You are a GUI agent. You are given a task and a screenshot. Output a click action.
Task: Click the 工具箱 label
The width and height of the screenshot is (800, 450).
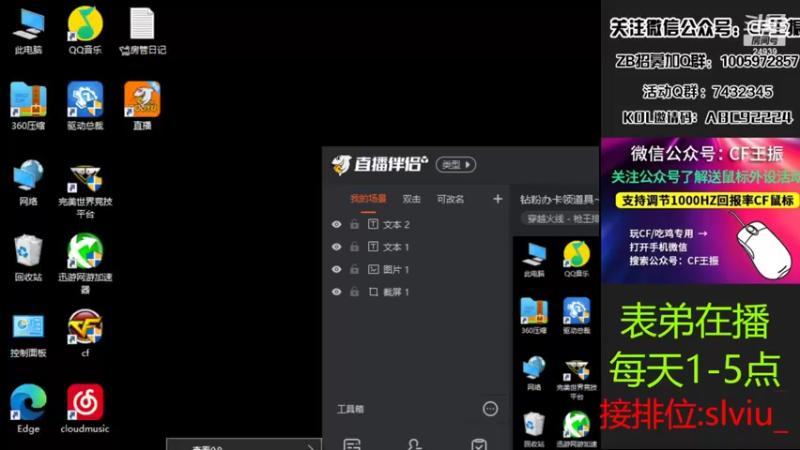coord(351,409)
